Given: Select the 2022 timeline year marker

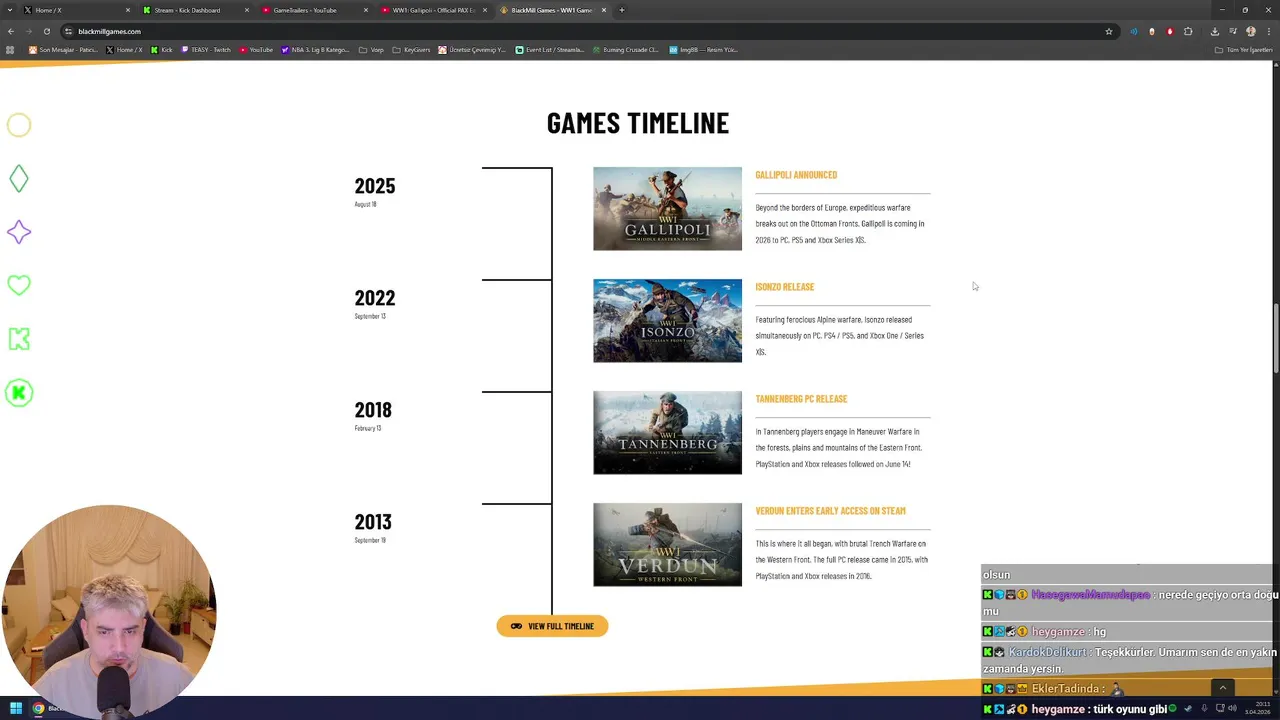Looking at the screenshot, I should tap(375, 298).
